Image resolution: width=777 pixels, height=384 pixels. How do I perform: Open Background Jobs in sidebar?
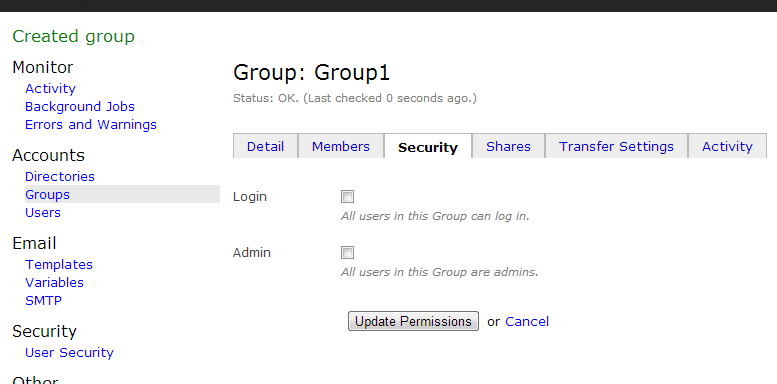click(x=80, y=107)
